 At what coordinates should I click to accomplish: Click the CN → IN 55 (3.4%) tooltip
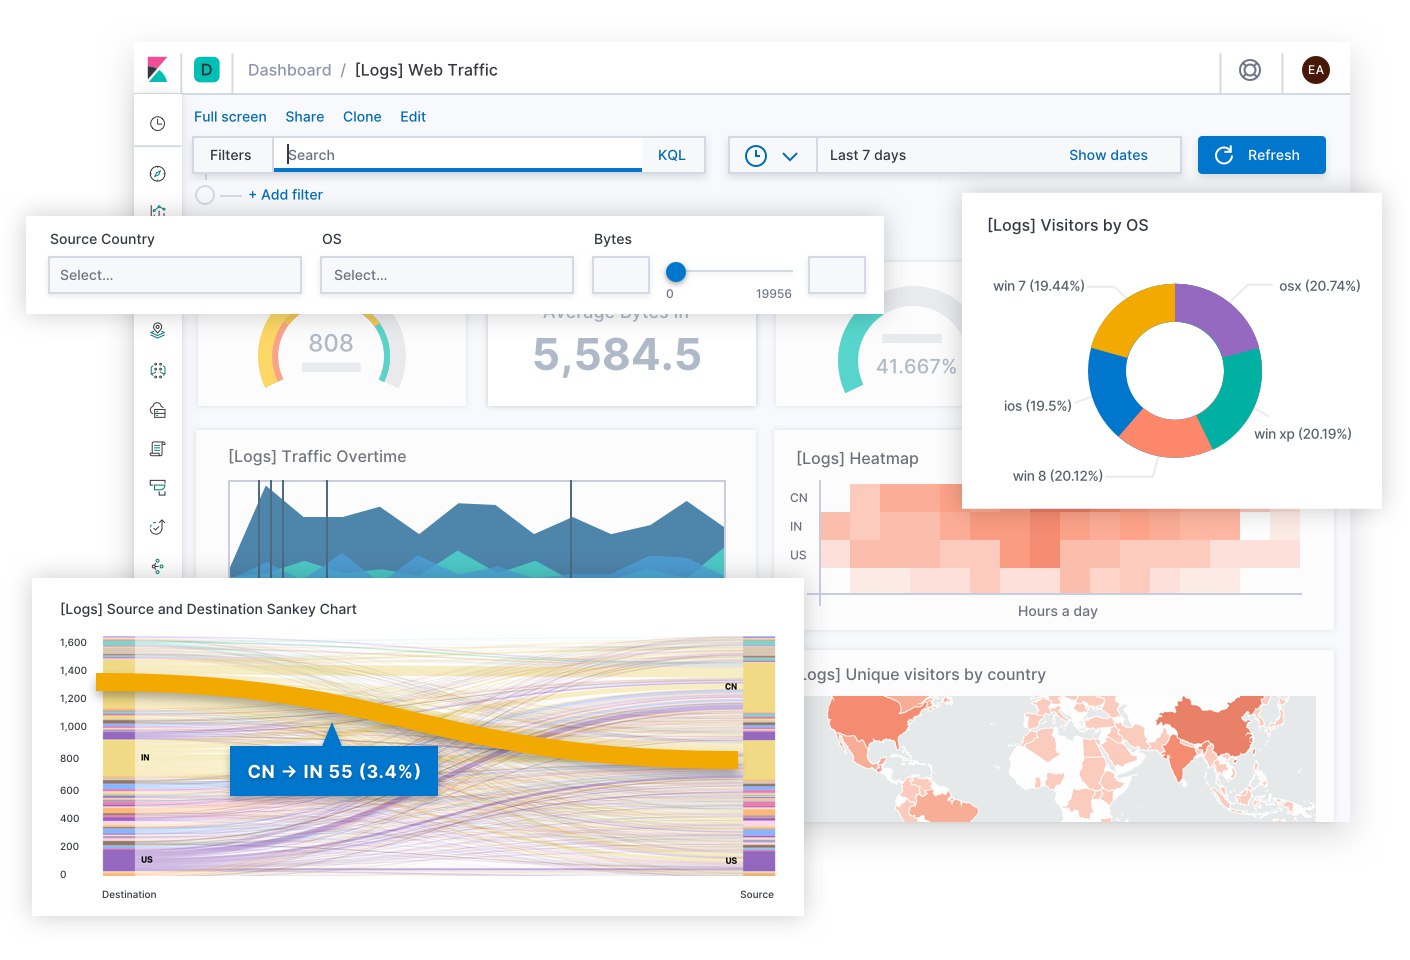334,771
